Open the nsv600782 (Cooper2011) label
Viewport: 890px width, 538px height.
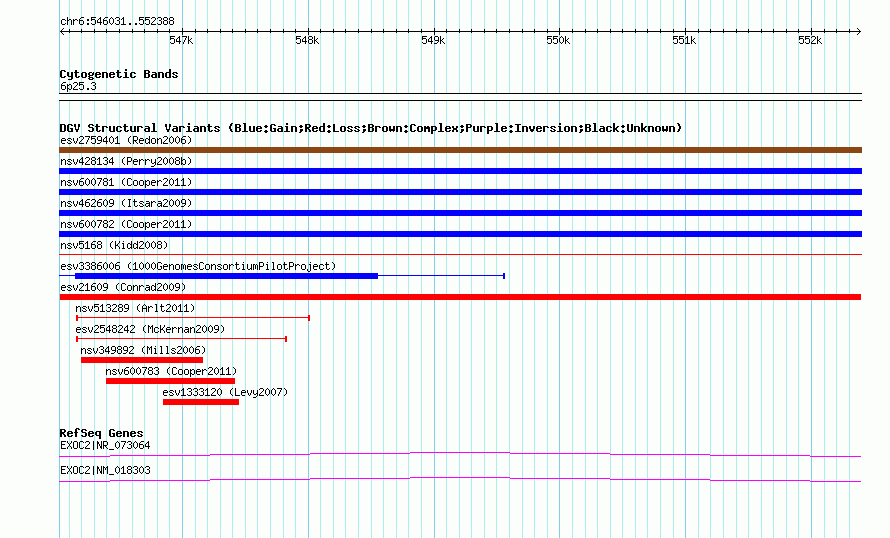(x=126, y=224)
